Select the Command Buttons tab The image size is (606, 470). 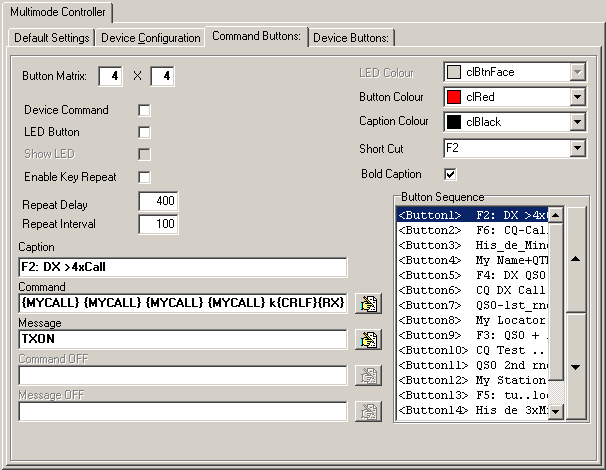(x=256, y=36)
